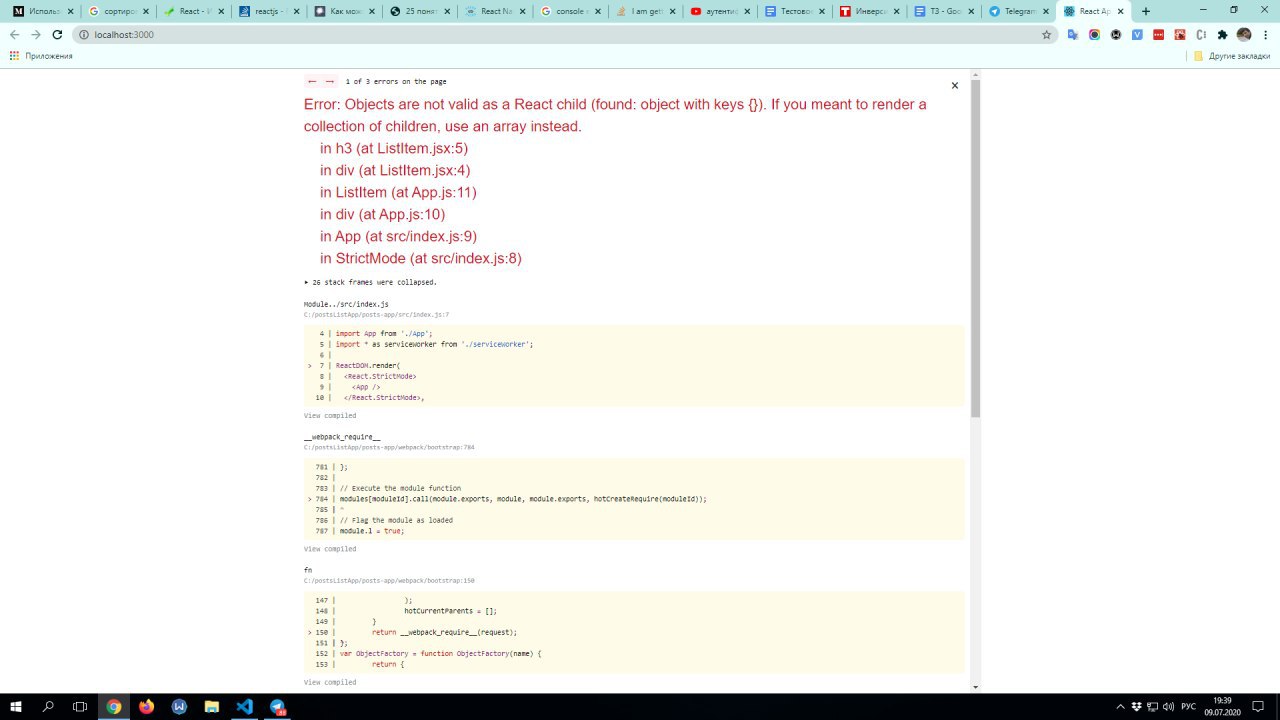Open the Приложения apps shortcut
The image size is (1280, 720).
pos(41,56)
